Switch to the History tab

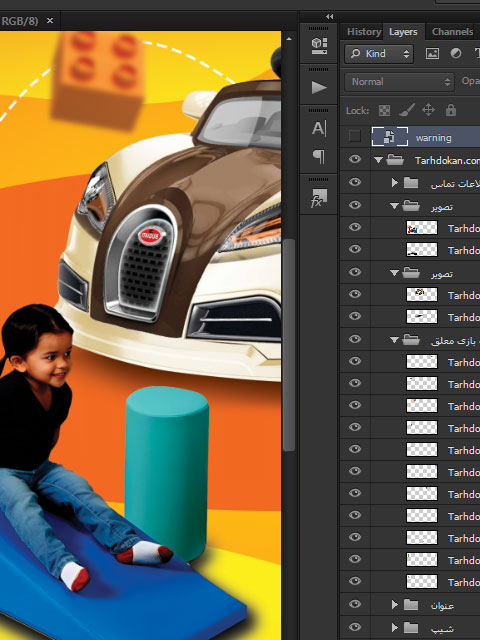point(364,31)
